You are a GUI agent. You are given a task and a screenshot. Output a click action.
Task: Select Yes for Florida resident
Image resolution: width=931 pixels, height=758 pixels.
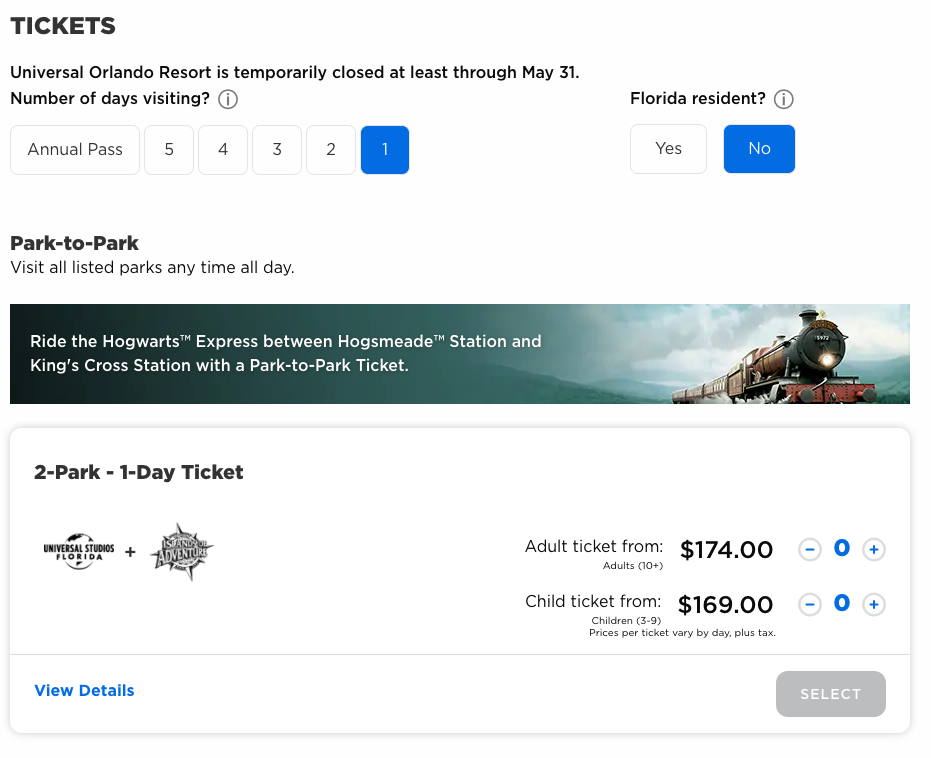point(669,149)
